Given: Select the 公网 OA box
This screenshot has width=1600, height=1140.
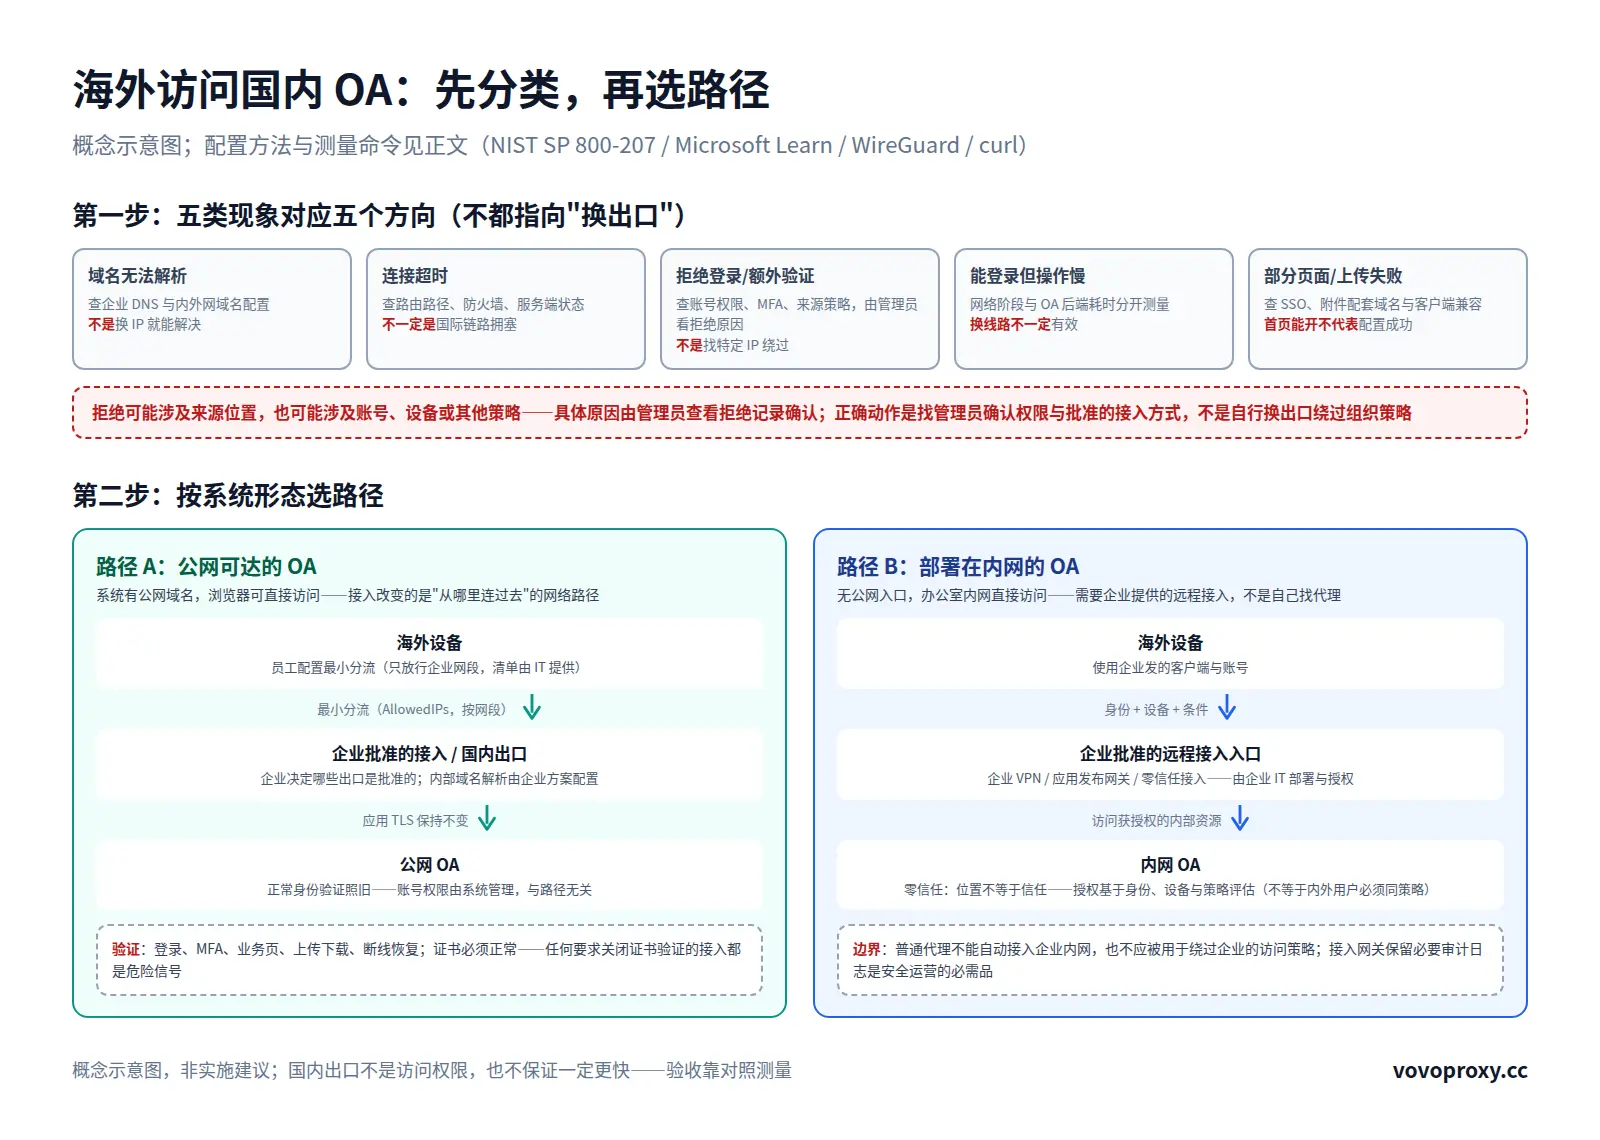Looking at the screenshot, I should (429, 875).
